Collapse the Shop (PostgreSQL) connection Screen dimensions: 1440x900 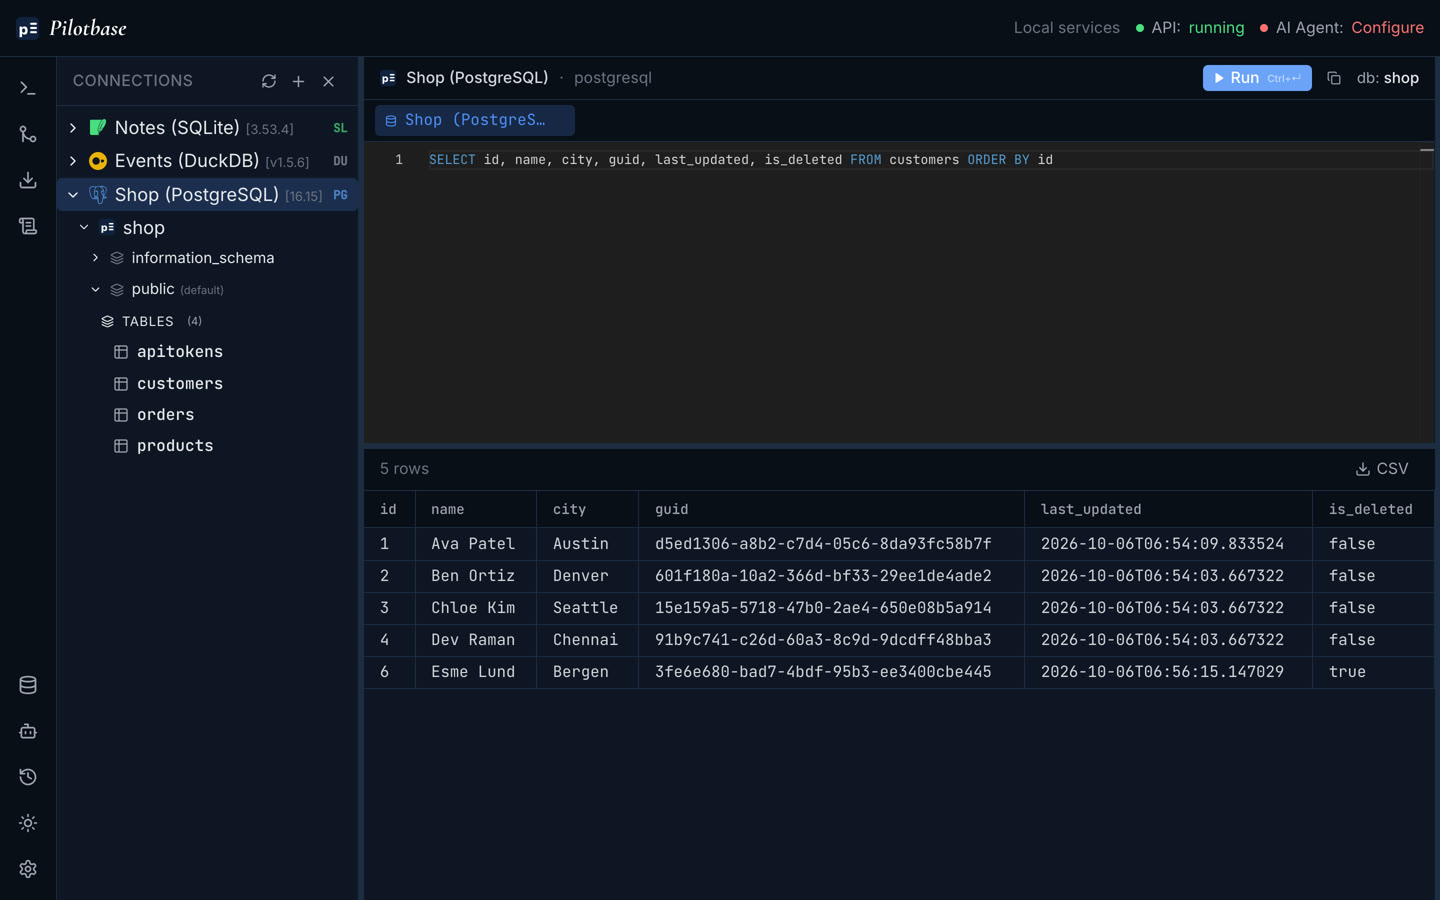[x=73, y=195]
